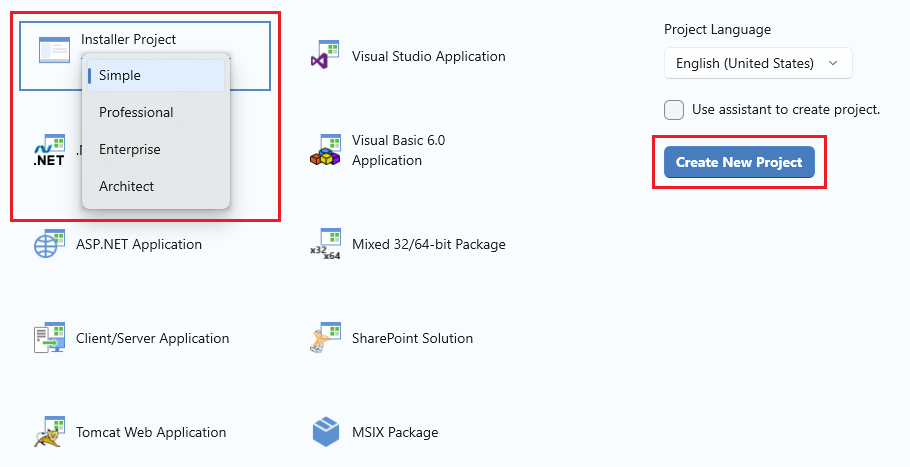Select Enterprise in the popup menu
910x467 pixels.
tap(156, 150)
